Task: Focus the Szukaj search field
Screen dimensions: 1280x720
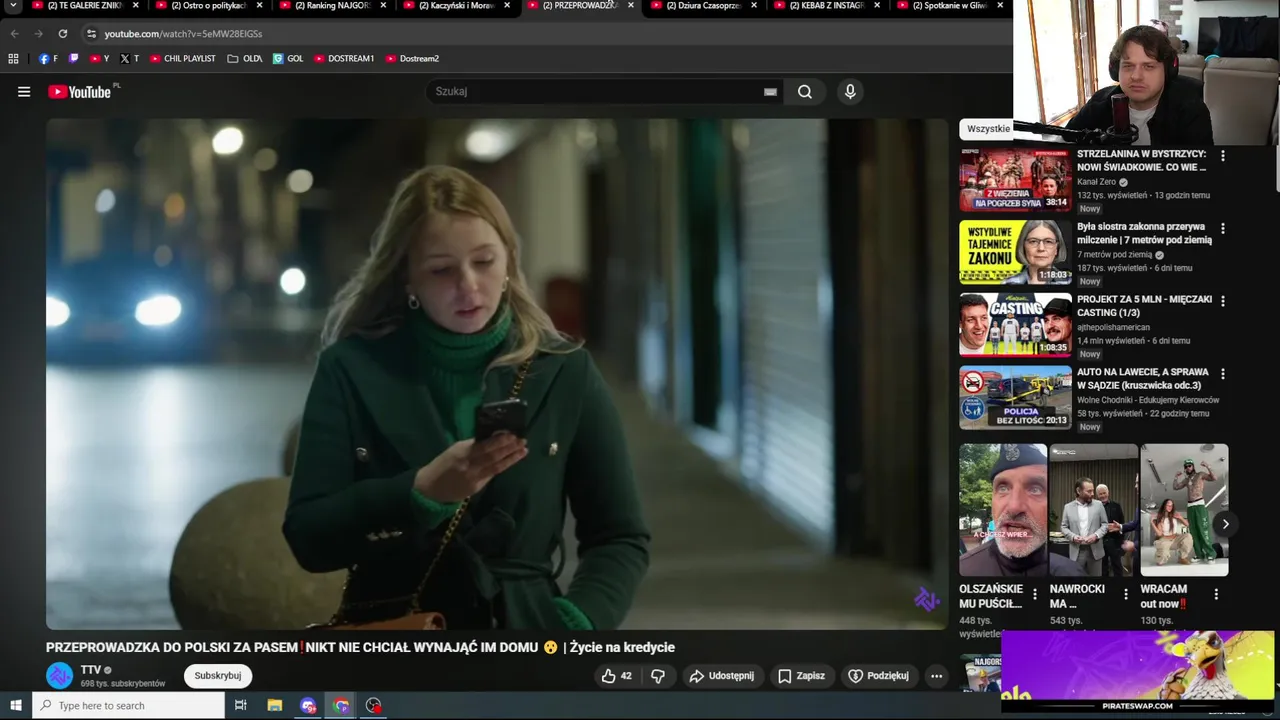Action: click(595, 92)
